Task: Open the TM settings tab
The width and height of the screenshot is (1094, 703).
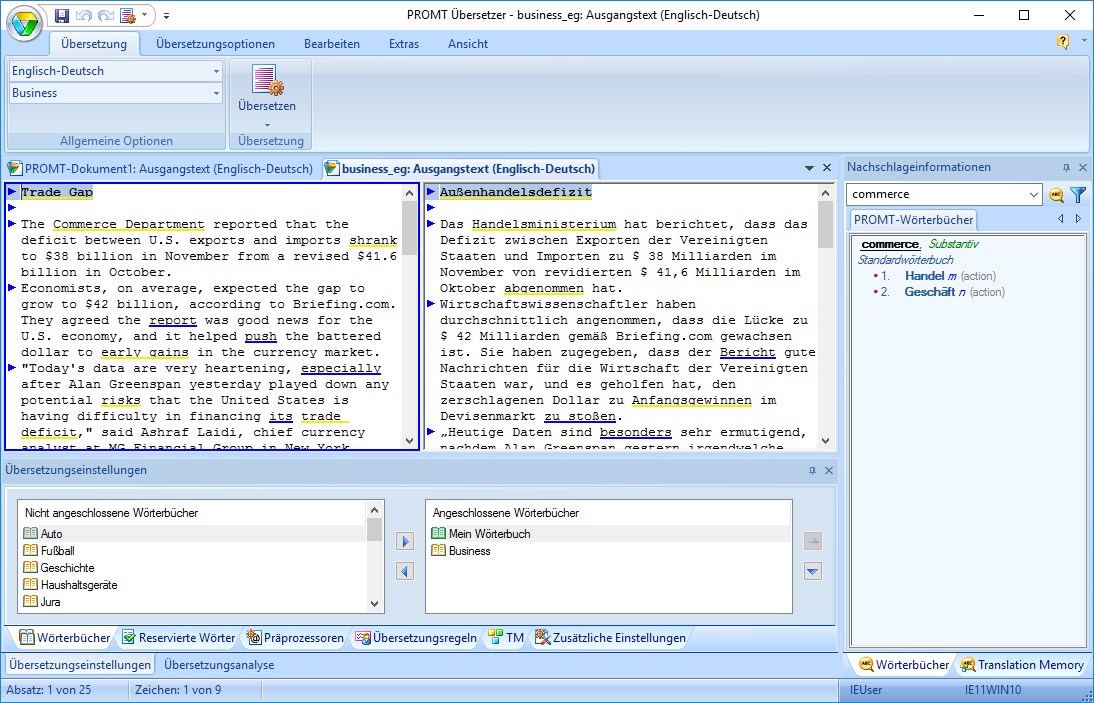Action: tap(506, 637)
